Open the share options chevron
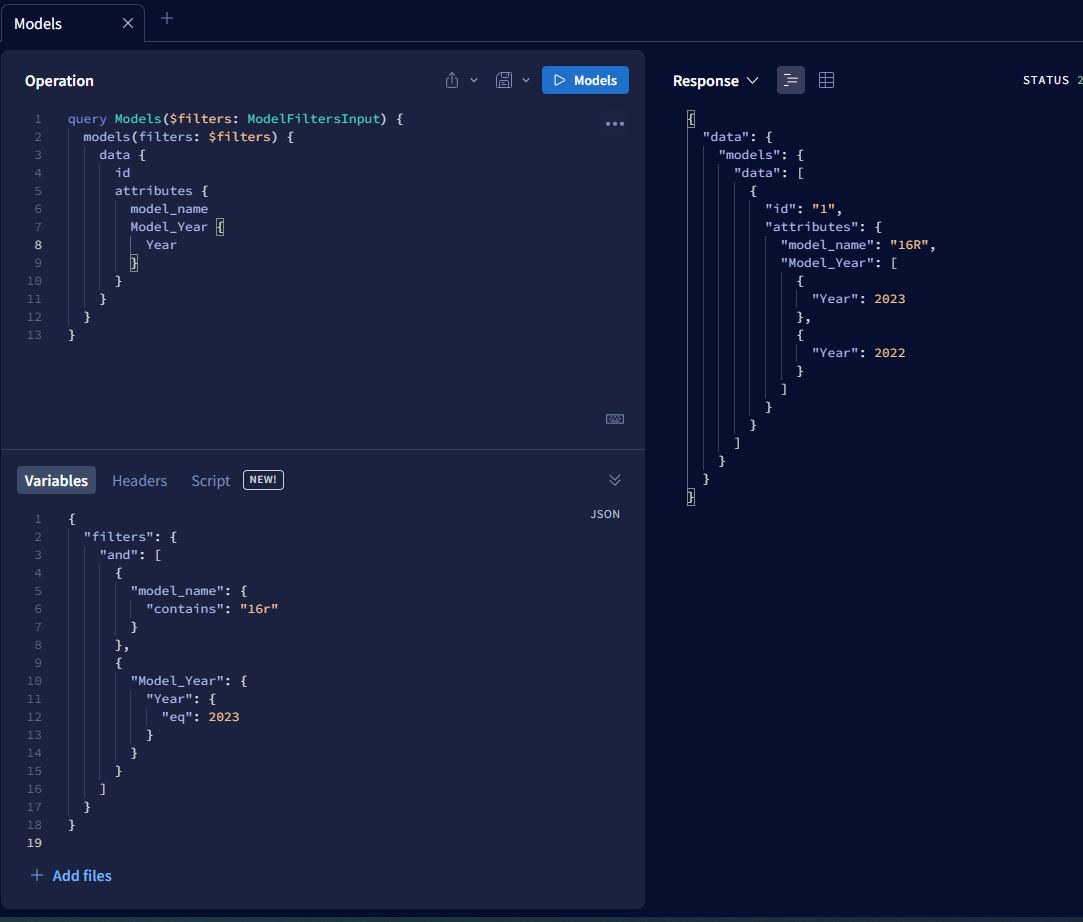The image size is (1083, 922). click(475, 80)
